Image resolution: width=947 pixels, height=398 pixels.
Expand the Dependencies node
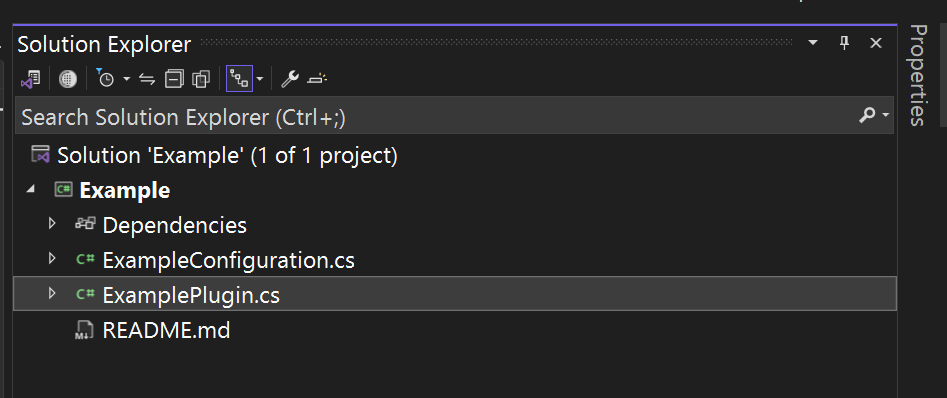click(x=52, y=224)
